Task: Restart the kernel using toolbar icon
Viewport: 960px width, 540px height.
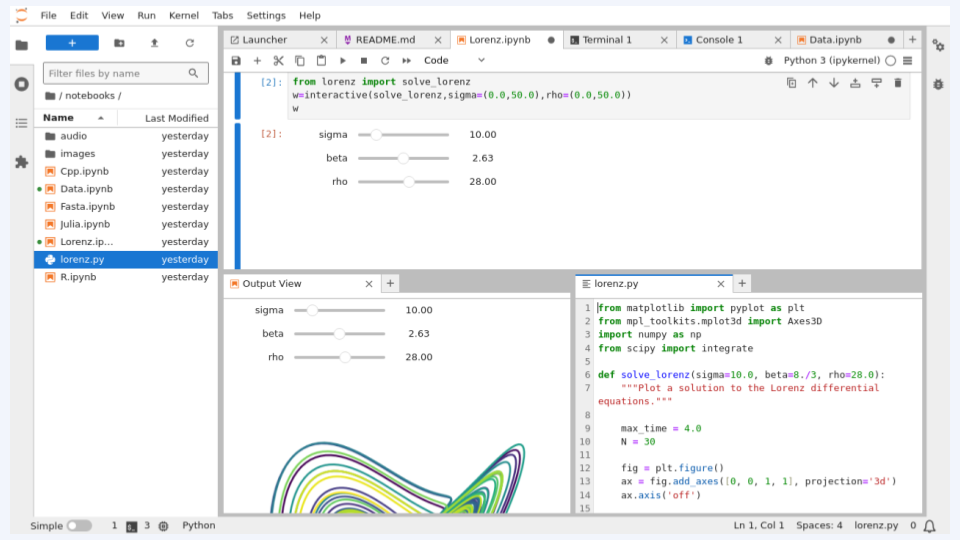Action: (385, 60)
